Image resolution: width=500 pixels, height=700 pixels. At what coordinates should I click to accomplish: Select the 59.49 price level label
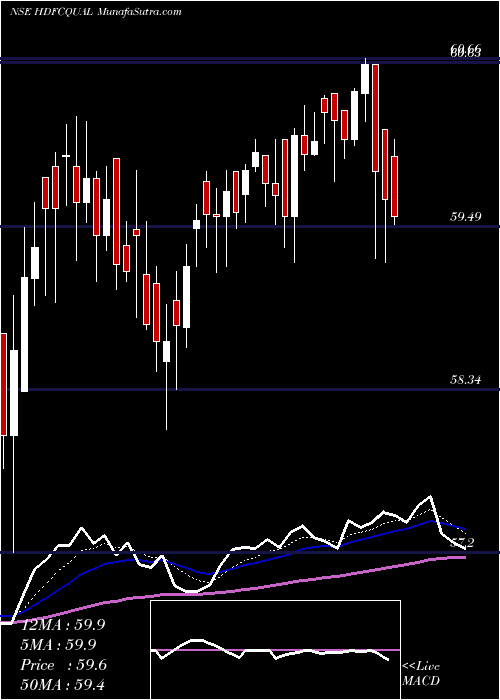pyautogui.click(x=466, y=217)
